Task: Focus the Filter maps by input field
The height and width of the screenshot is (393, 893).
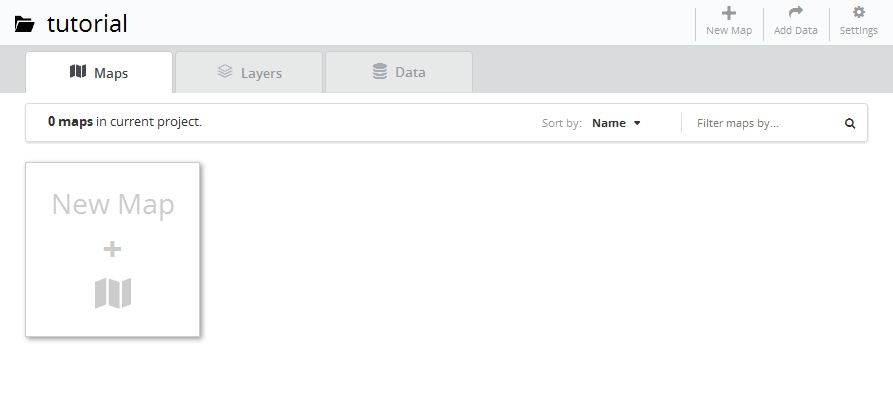Action: [x=767, y=123]
